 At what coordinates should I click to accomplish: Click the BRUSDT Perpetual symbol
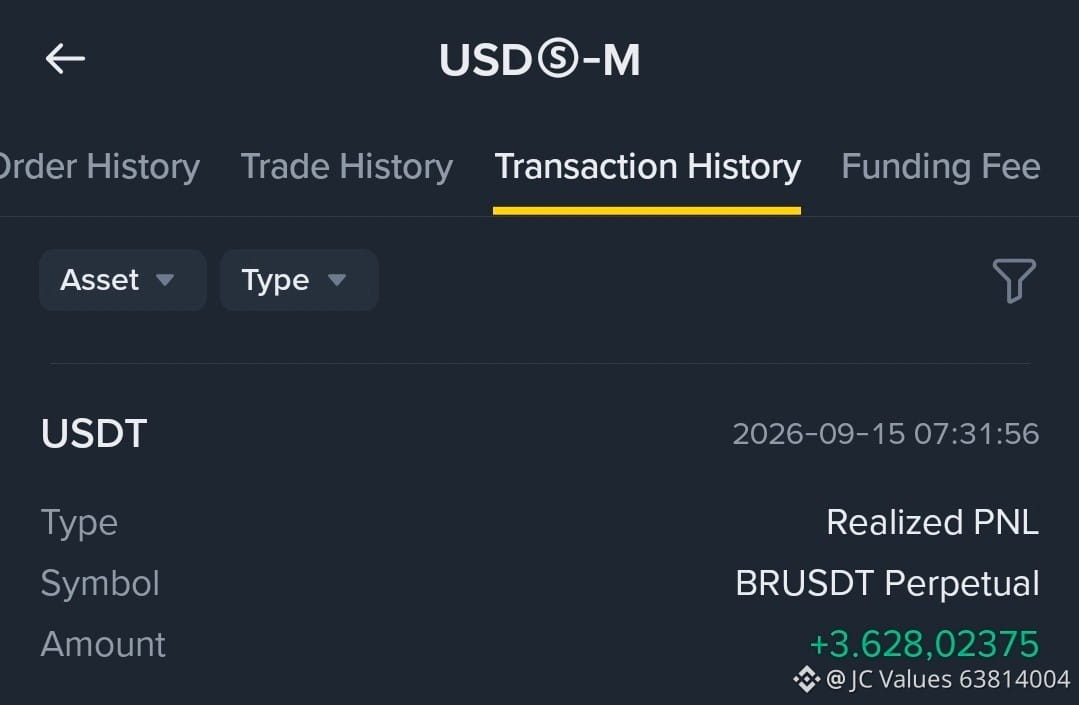coord(887,584)
